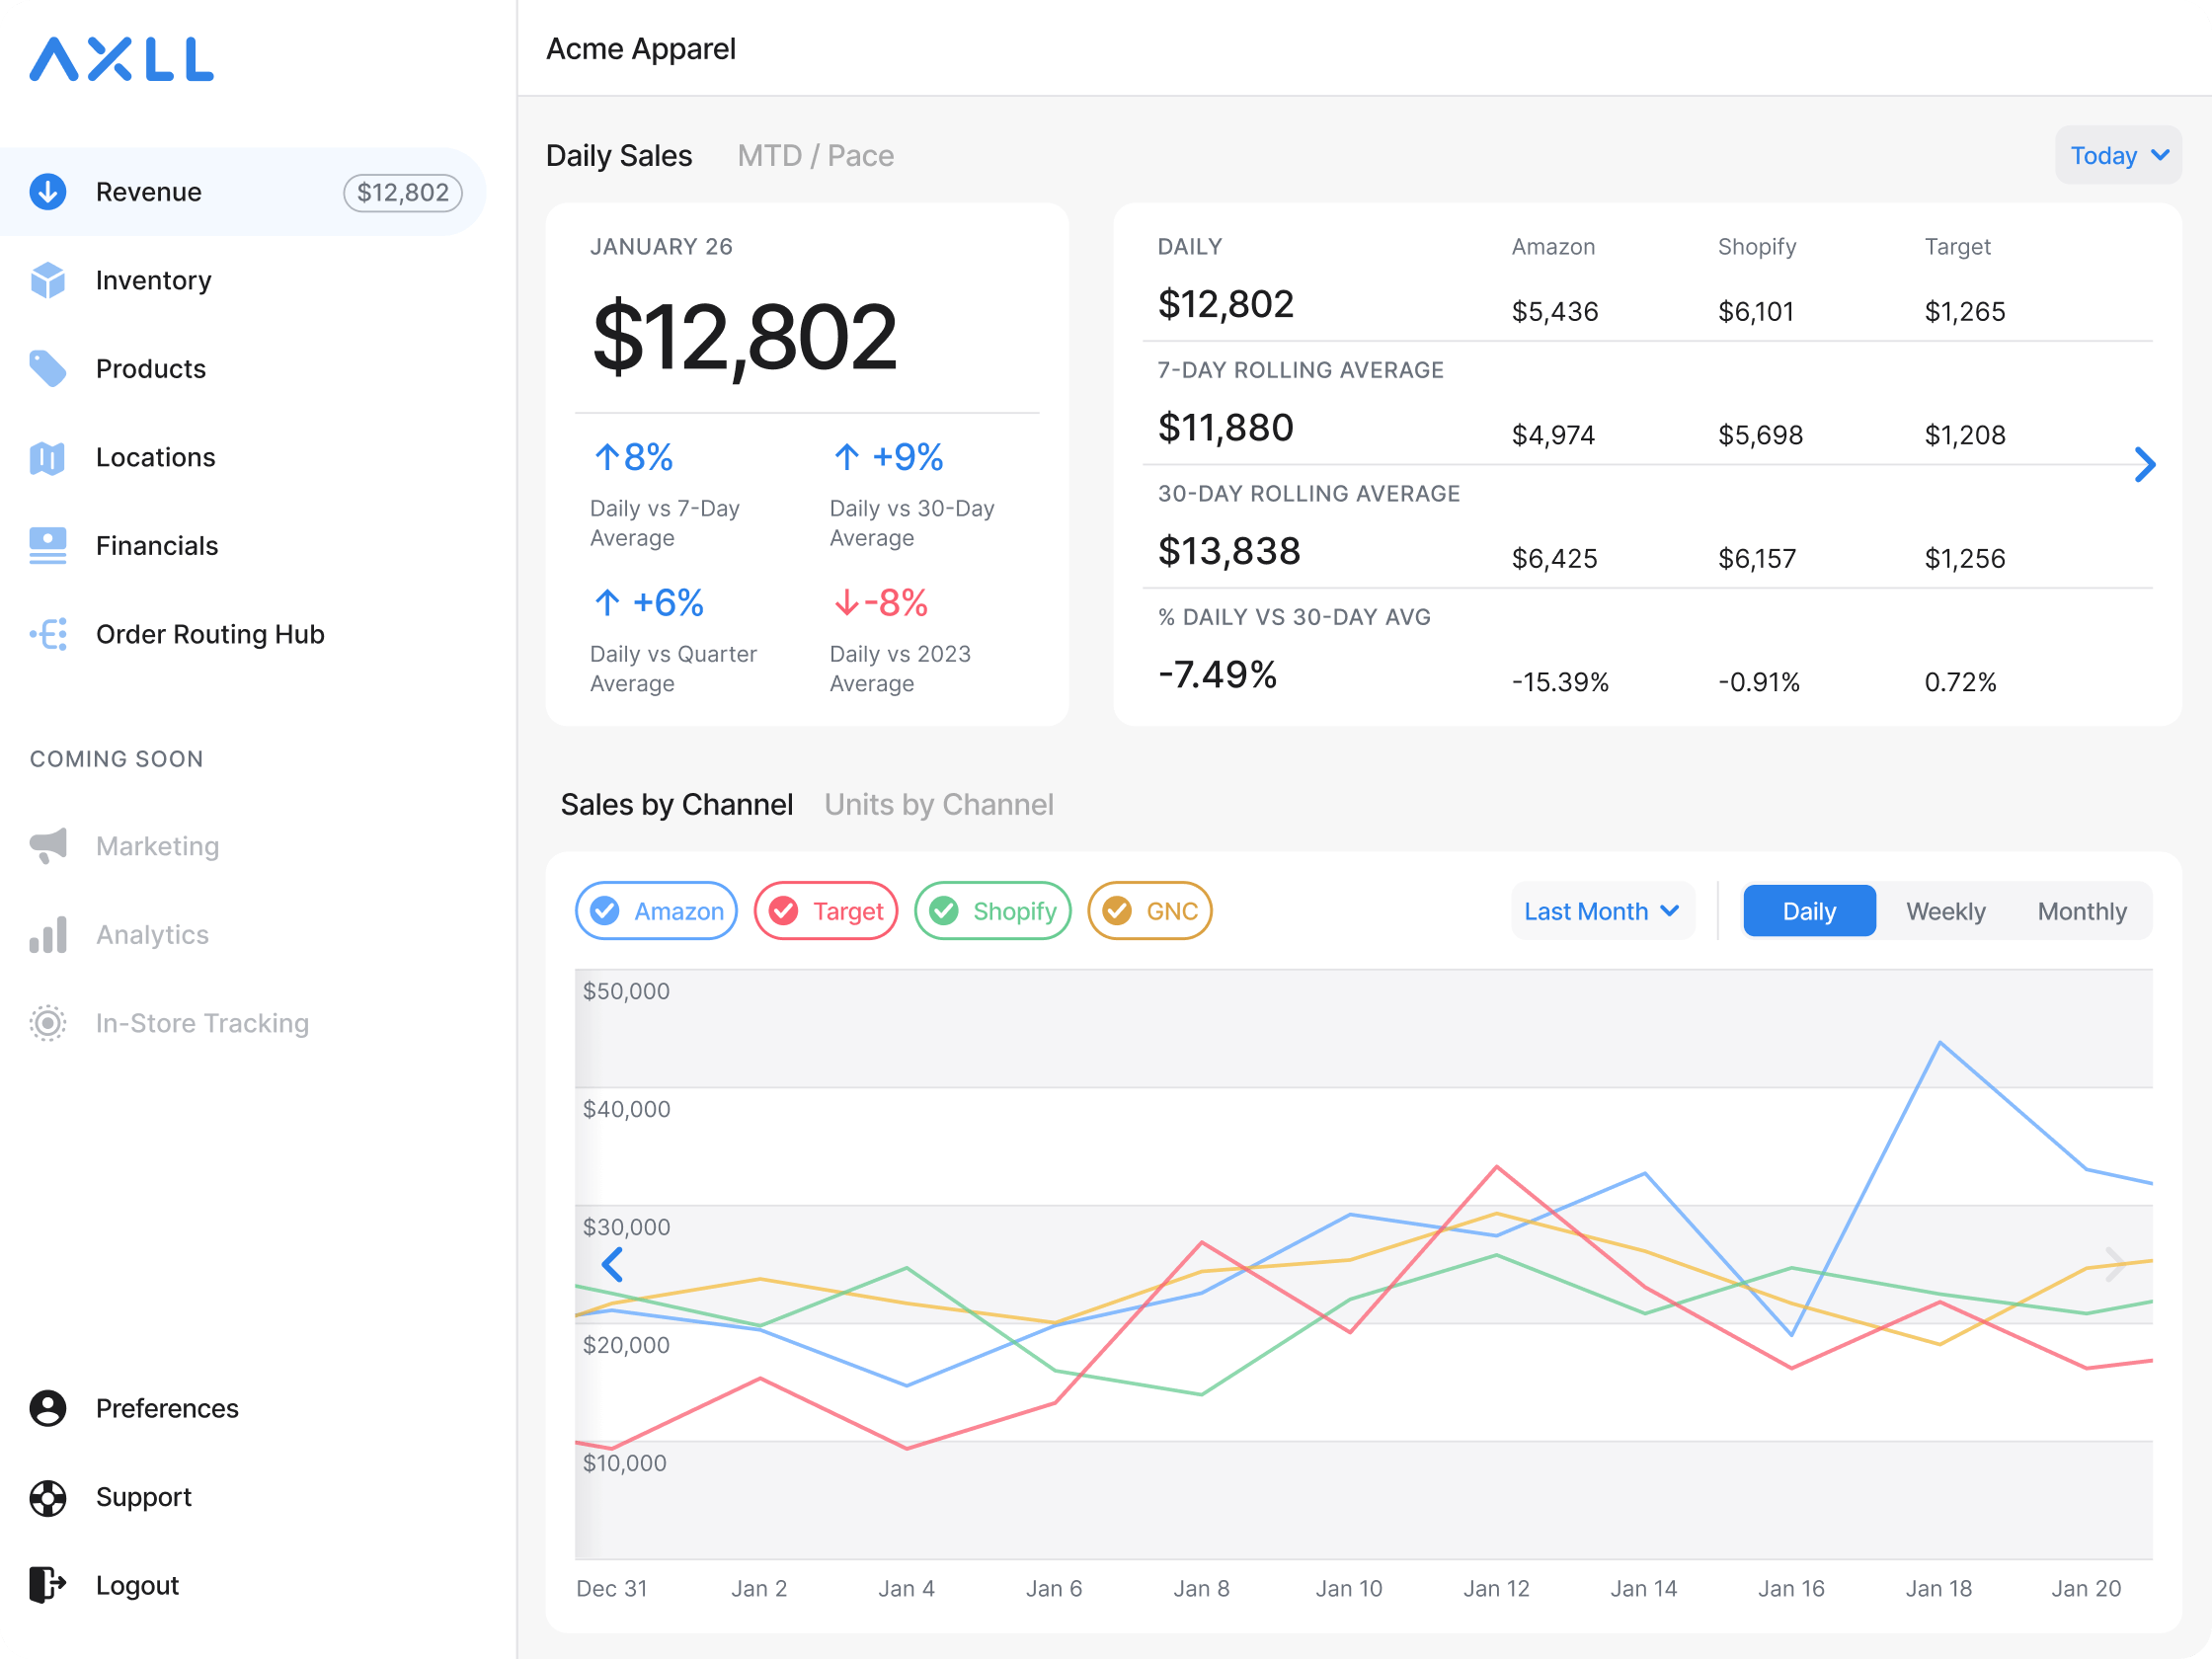The height and width of the screenshot is (1659, 2212).
Task: Click the Locations map icon
Action: coord(48,457)
